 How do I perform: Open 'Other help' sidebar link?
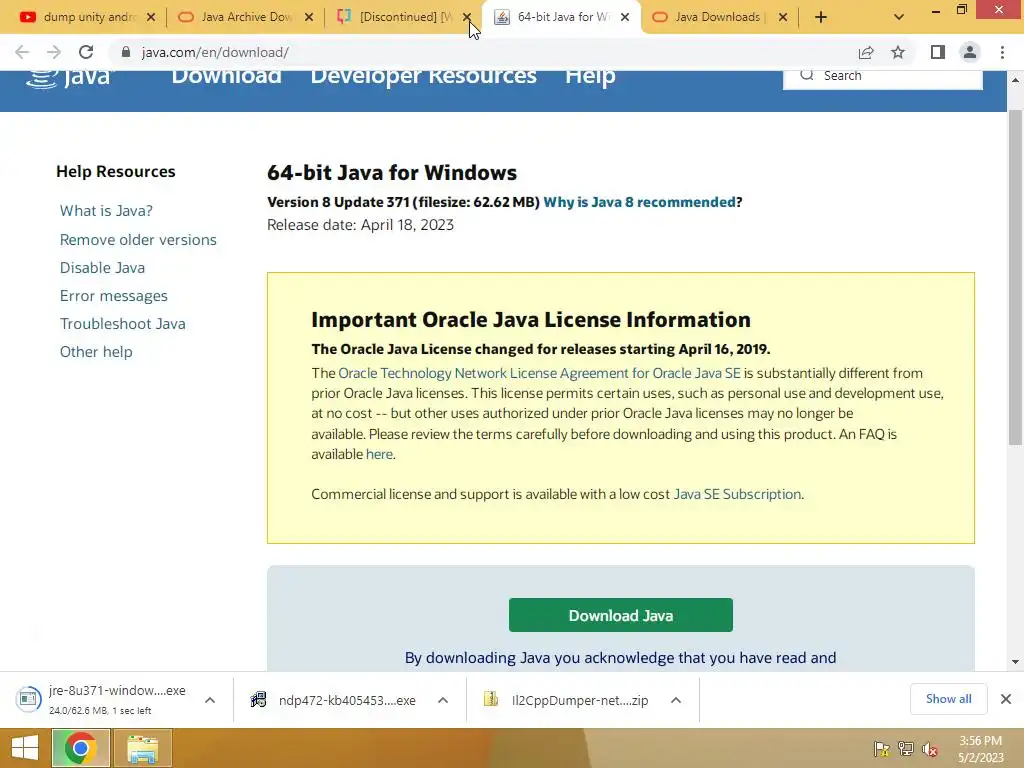click(x=96, y=352)
